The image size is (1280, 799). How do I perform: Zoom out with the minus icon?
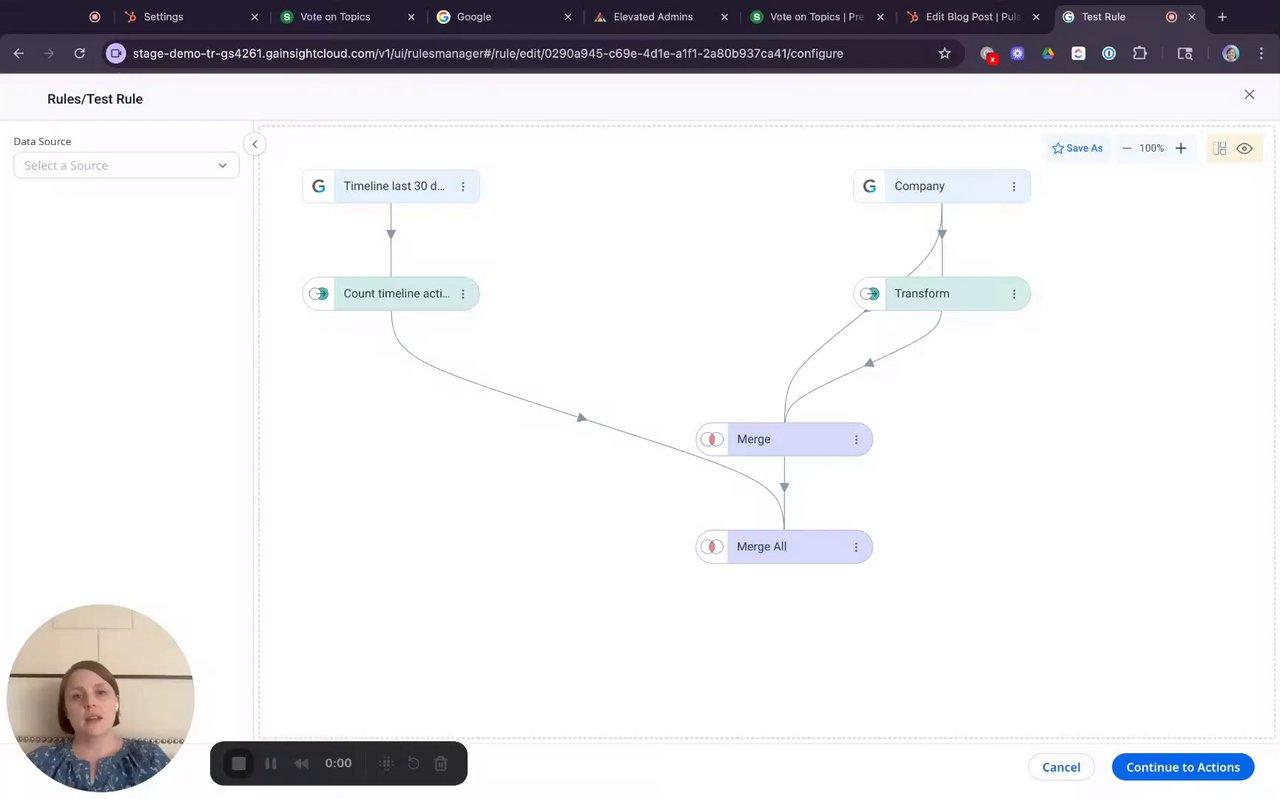pos(1127,148)
